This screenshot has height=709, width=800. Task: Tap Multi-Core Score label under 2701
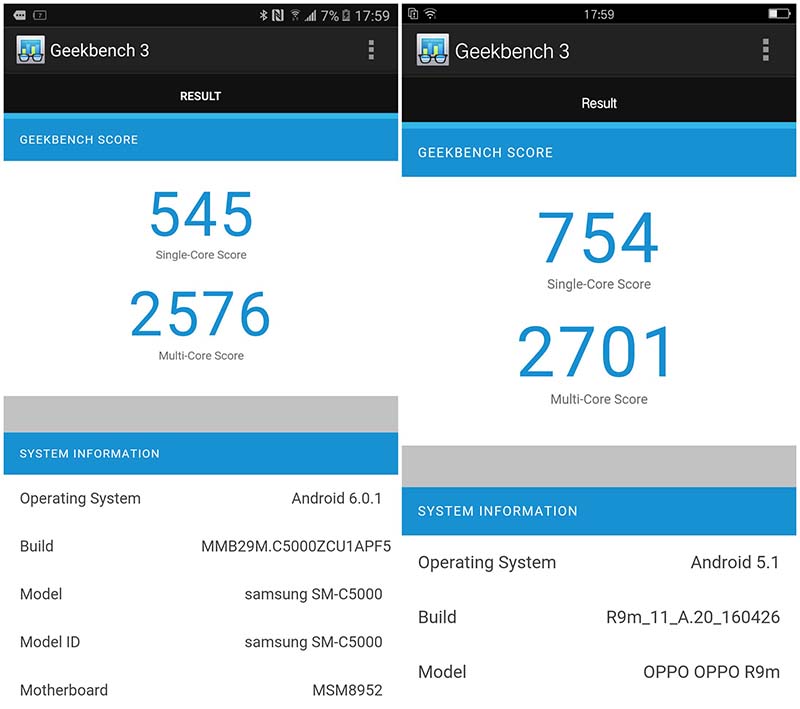click(599, 399)
